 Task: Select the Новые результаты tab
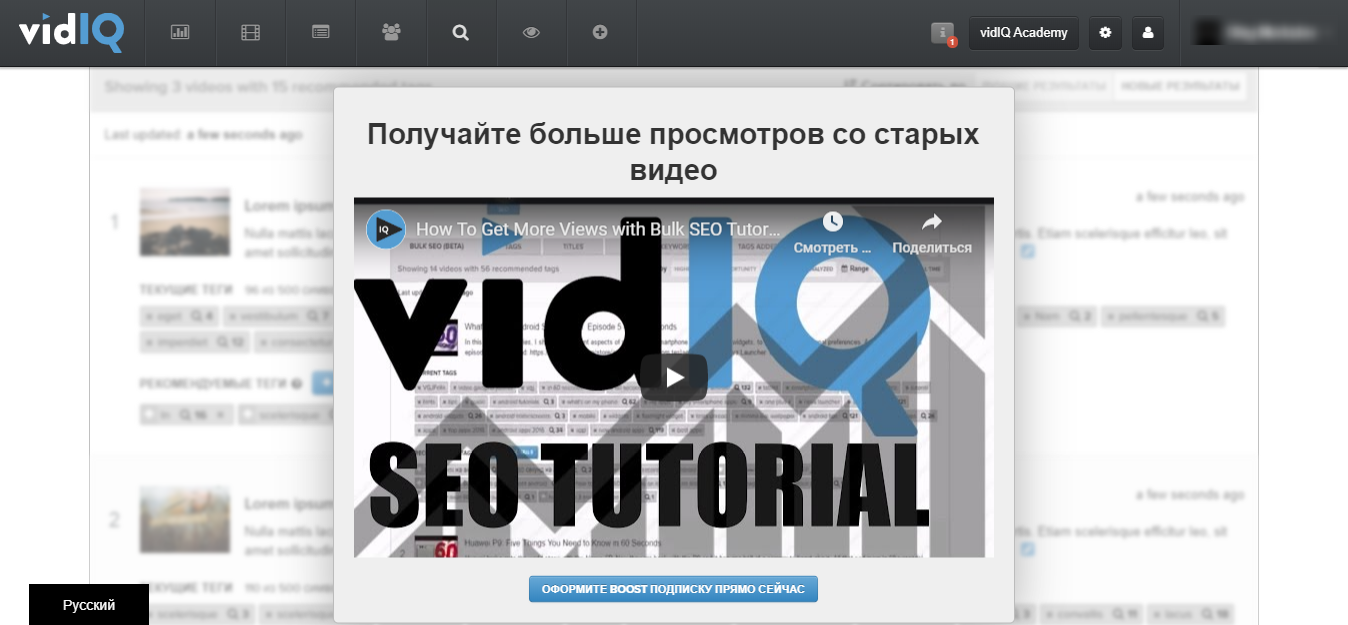[1180, 86]
